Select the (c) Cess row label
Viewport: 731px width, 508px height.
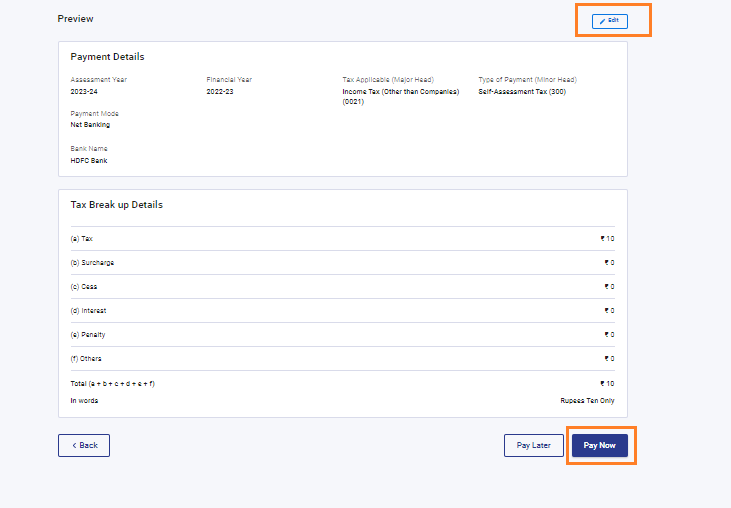point(84,287)
